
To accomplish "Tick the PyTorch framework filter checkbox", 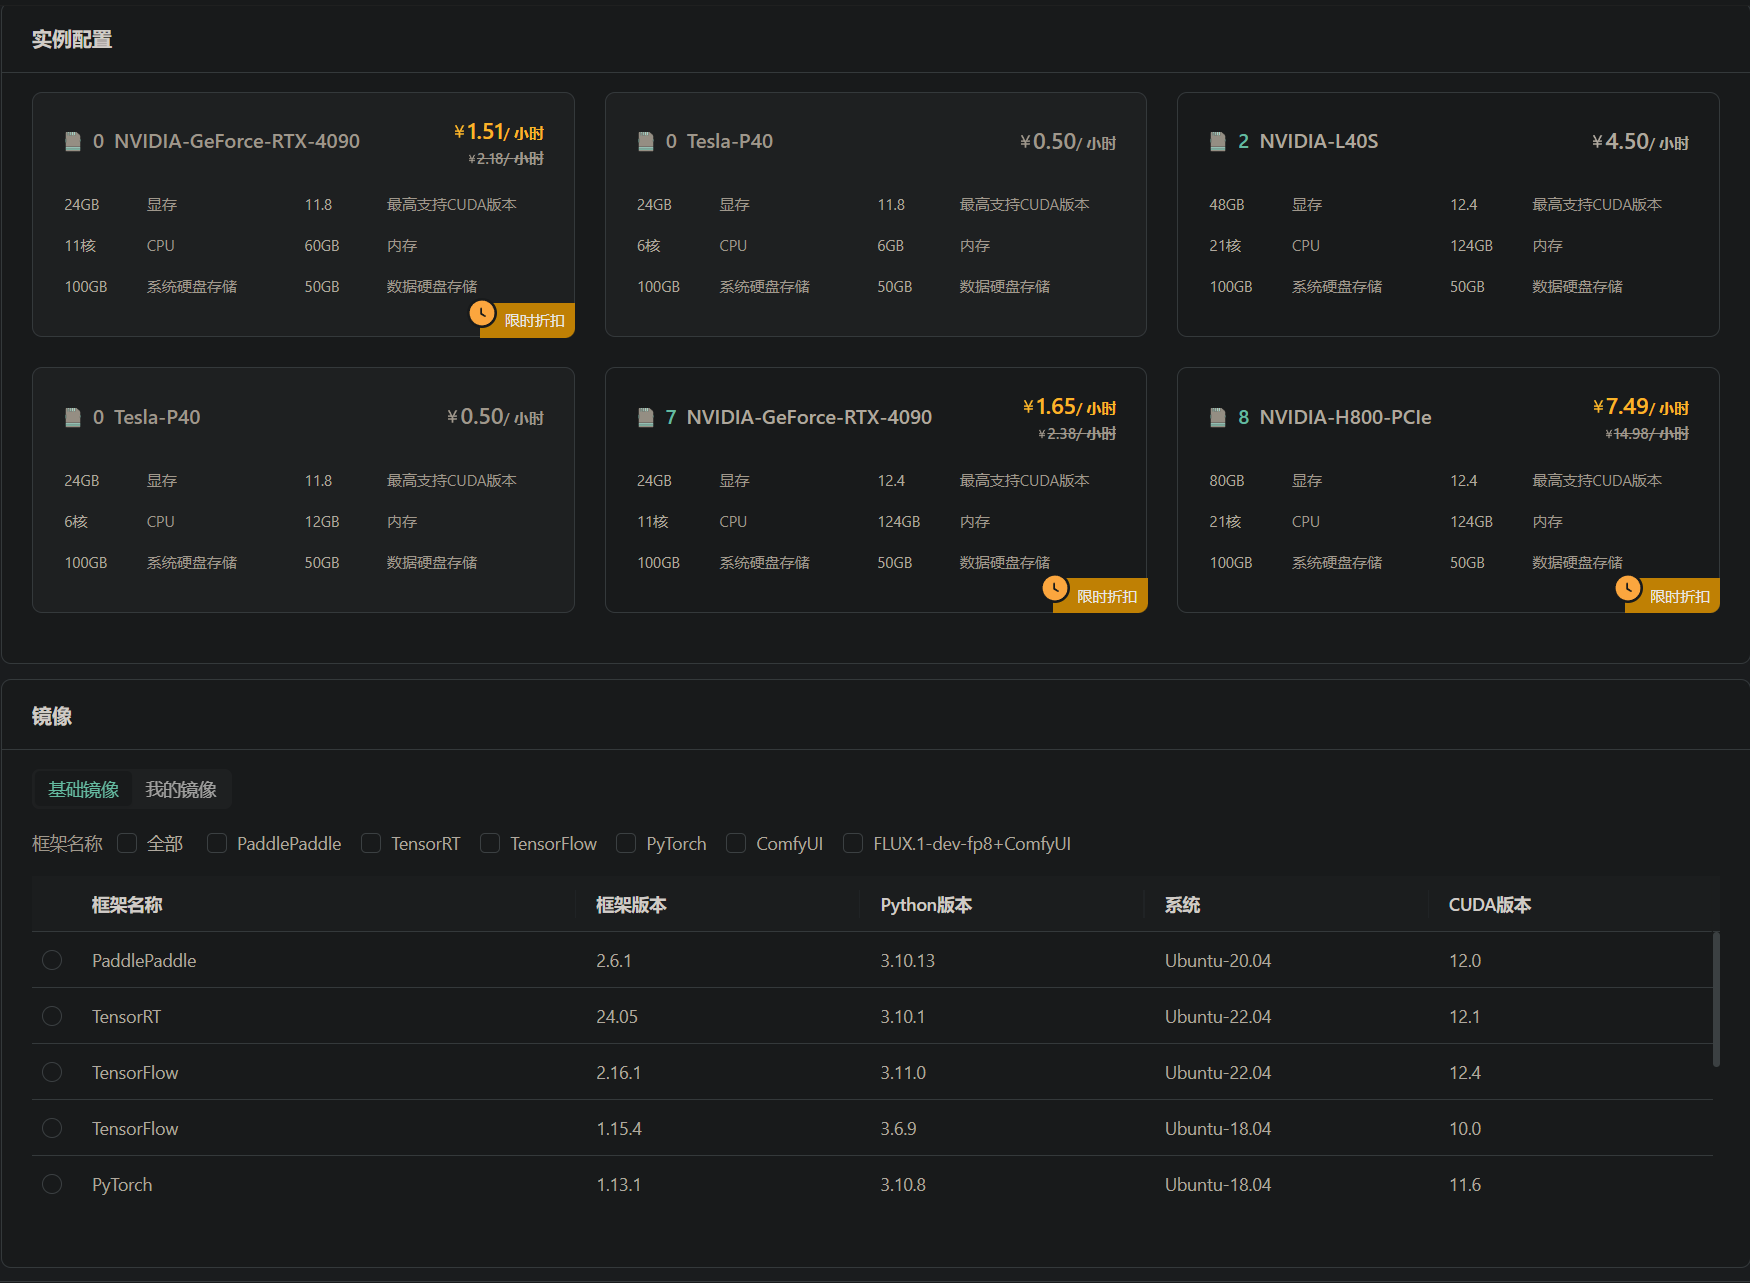I will pos(626,843).
